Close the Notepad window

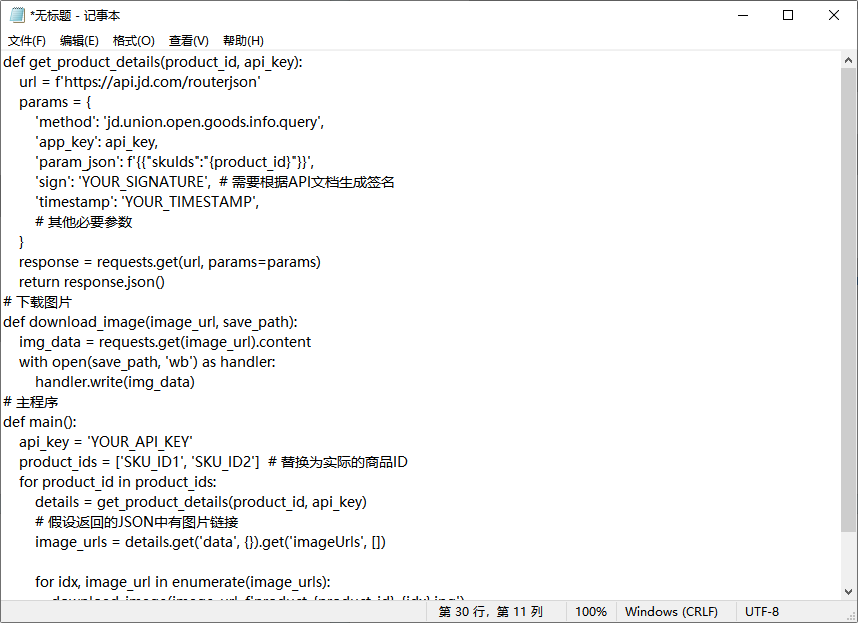(x=834, y=15)
